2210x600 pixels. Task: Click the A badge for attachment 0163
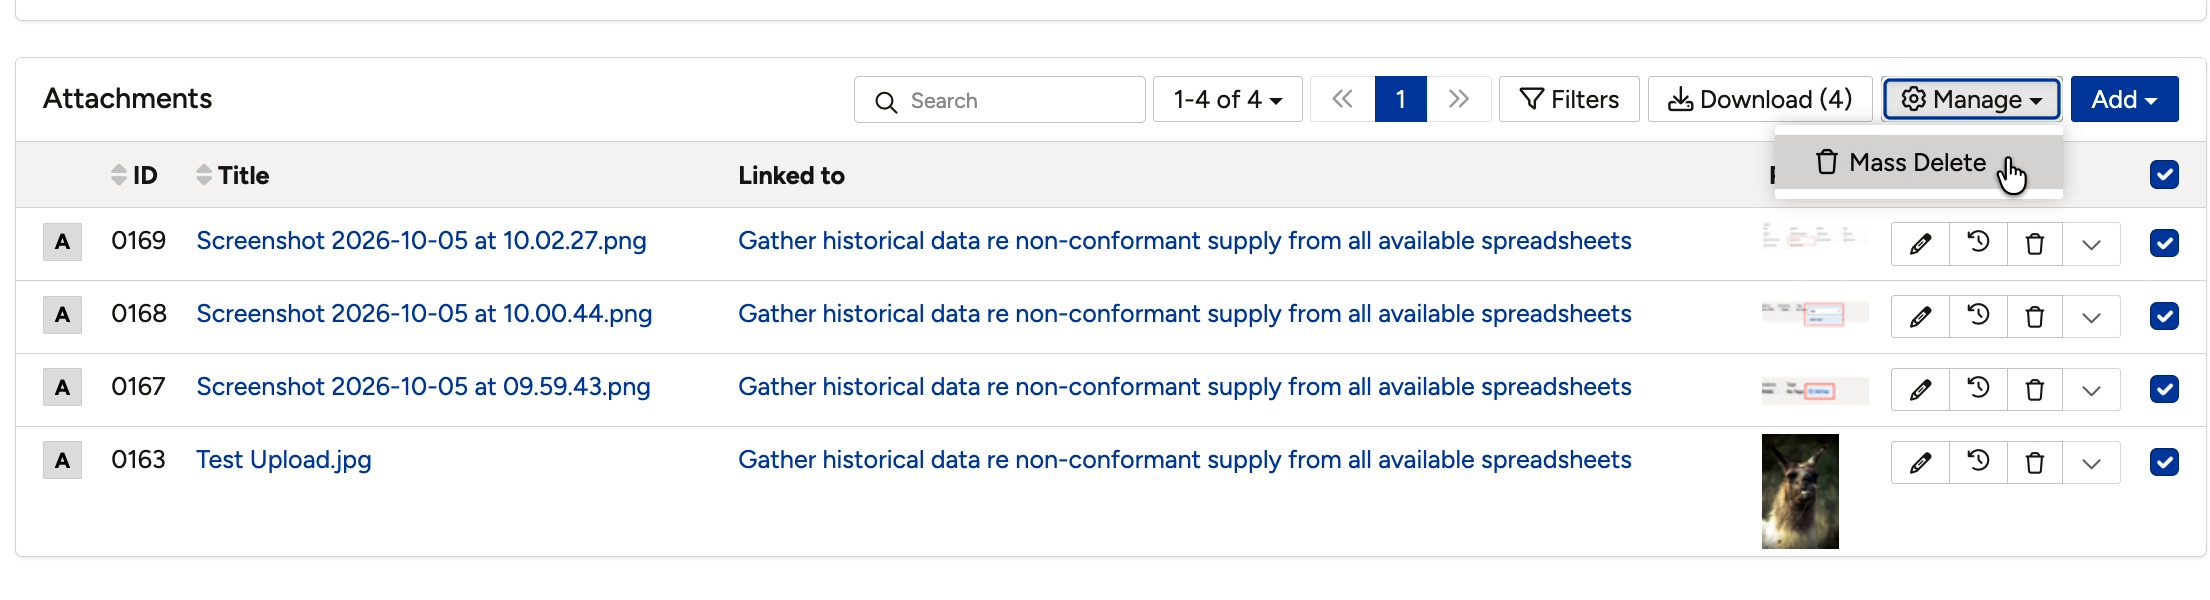(x=62, y=461)
